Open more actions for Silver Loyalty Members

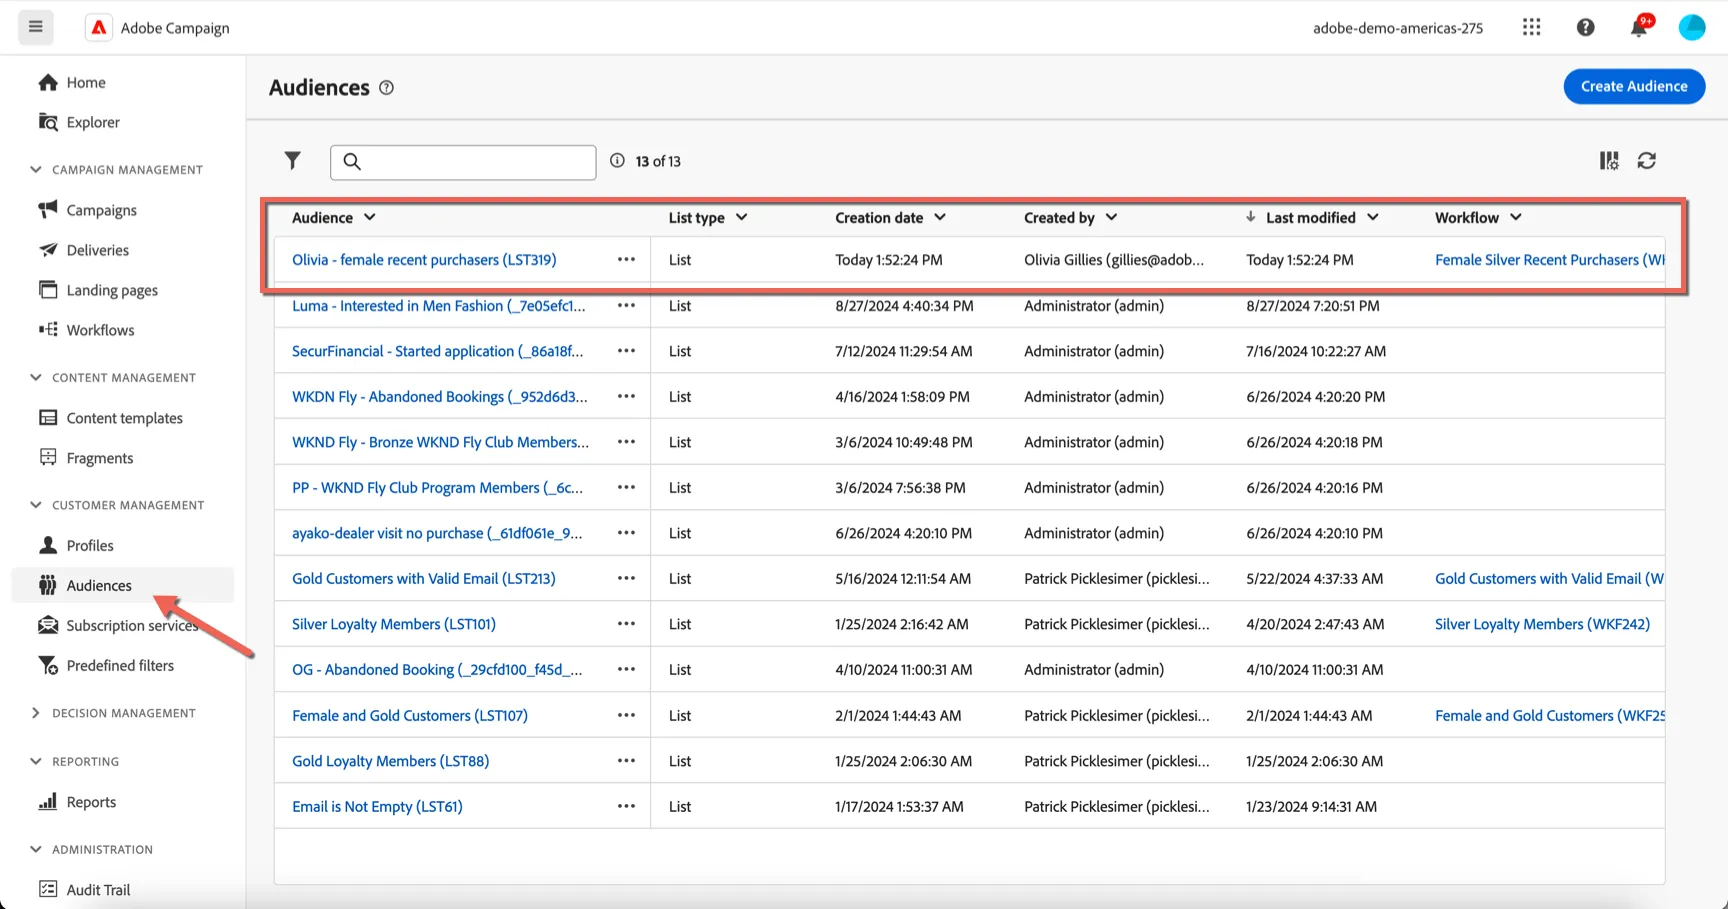coord(627,624)
